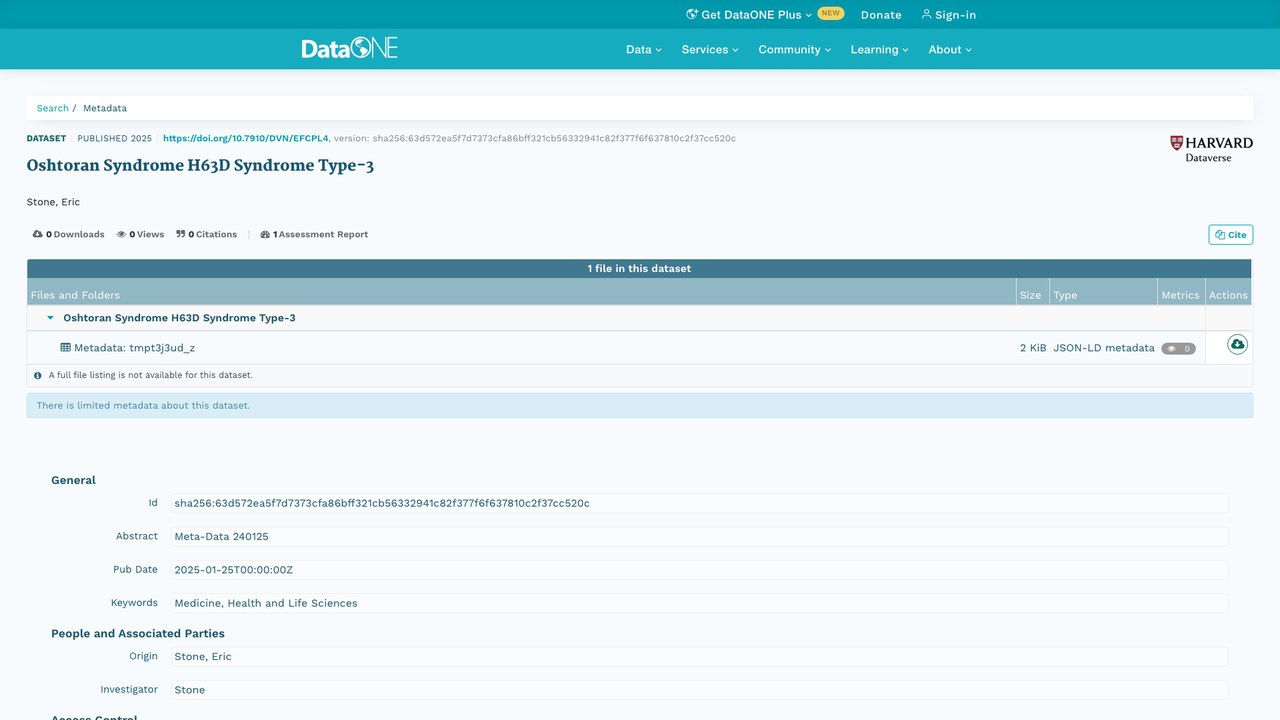The height and width of the screenshot is (720, 1280).
Task: Expand the Community dropdown menu
Action: click(795, 49)
